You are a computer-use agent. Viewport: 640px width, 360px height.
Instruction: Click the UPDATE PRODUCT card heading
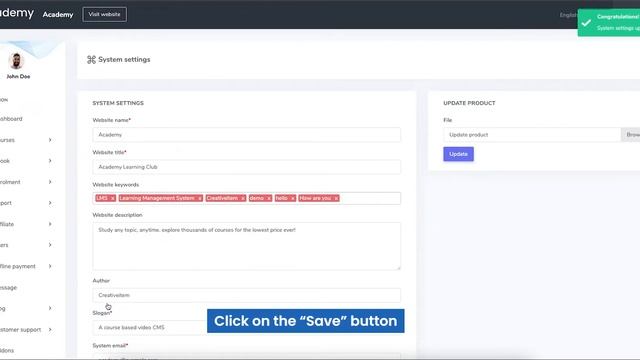tap(469, 103)
